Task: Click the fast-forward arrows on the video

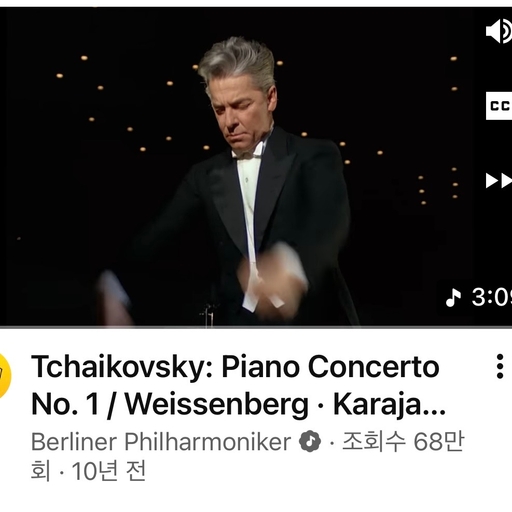Action: pyautogui.click(x=499, y=181)
